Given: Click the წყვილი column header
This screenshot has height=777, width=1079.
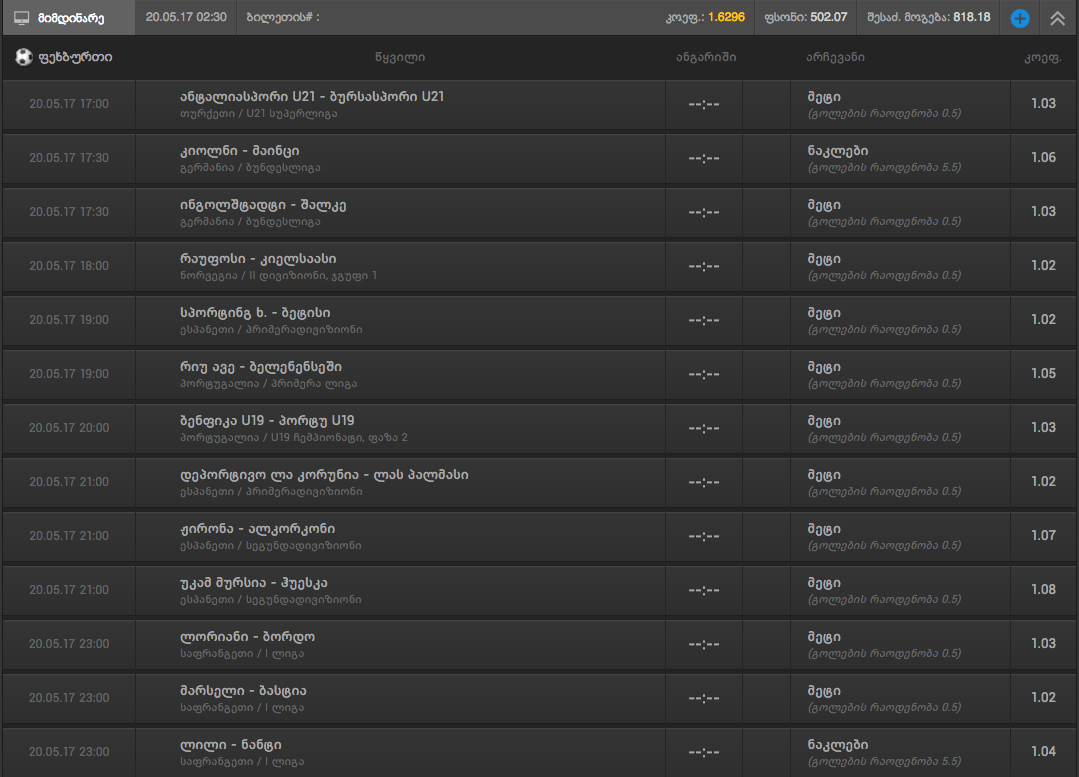Looking at the screenshot, I should (400, 58).
